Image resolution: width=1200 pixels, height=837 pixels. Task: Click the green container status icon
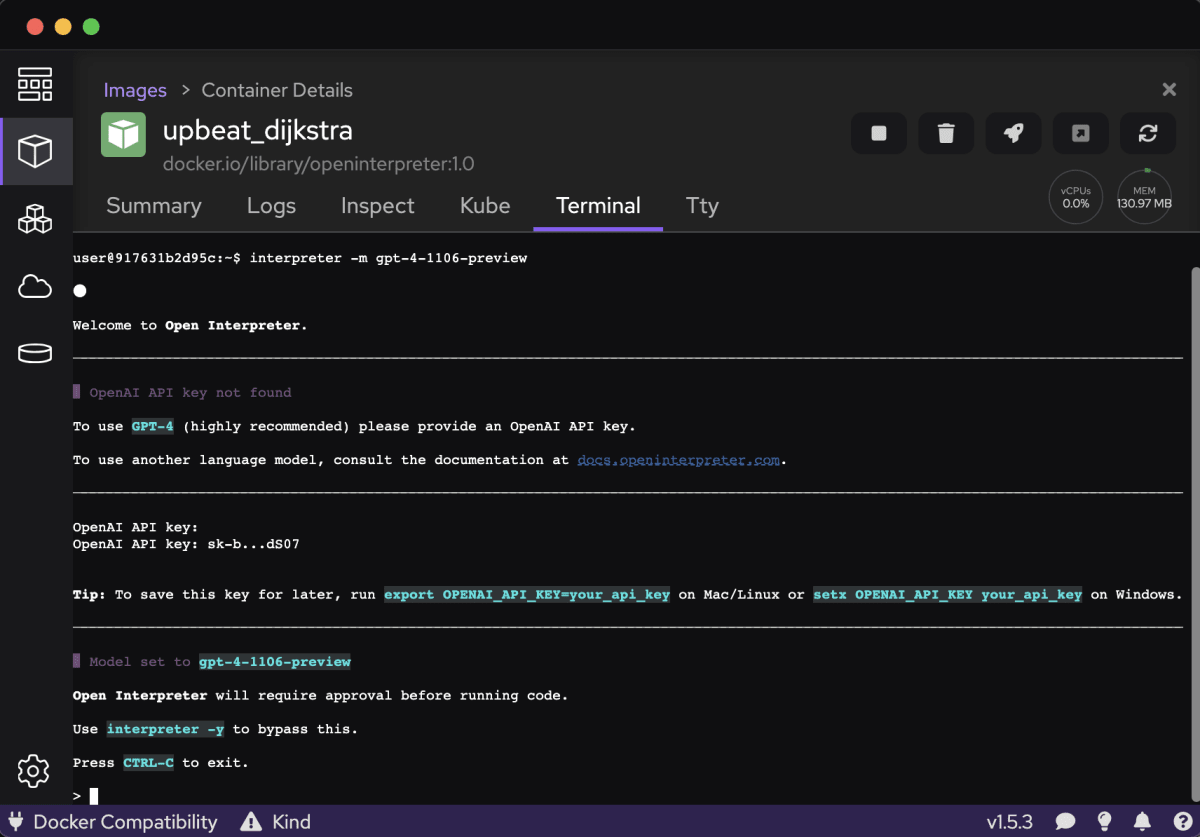tap(123, 135)
